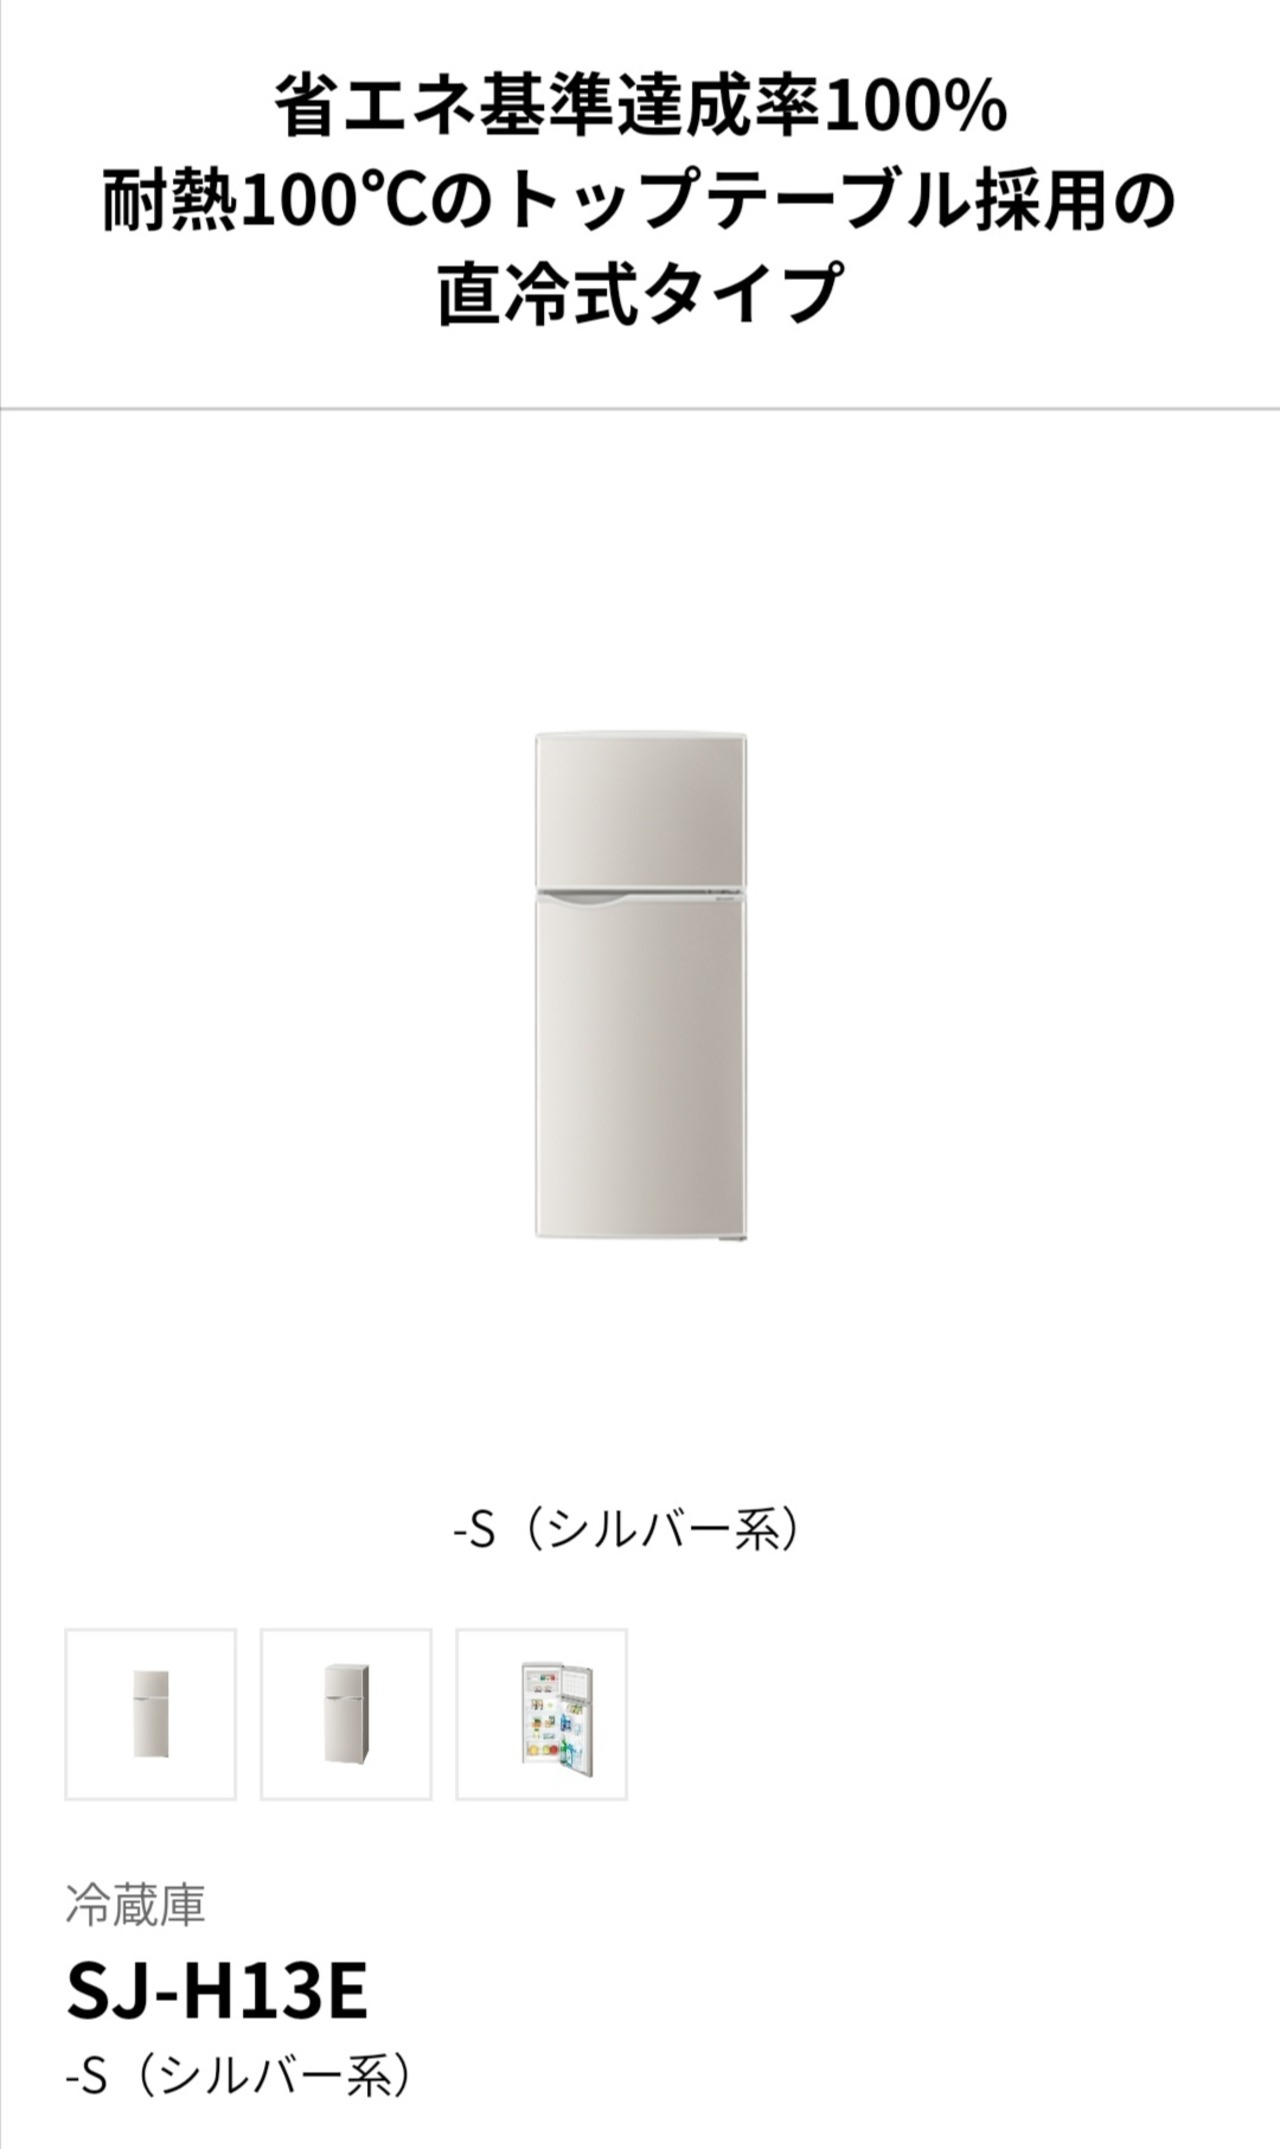The height and width of the screenshot is (2149, 1280).
Task: Click the SJ-H13E model name
Action: point(217,1991)
